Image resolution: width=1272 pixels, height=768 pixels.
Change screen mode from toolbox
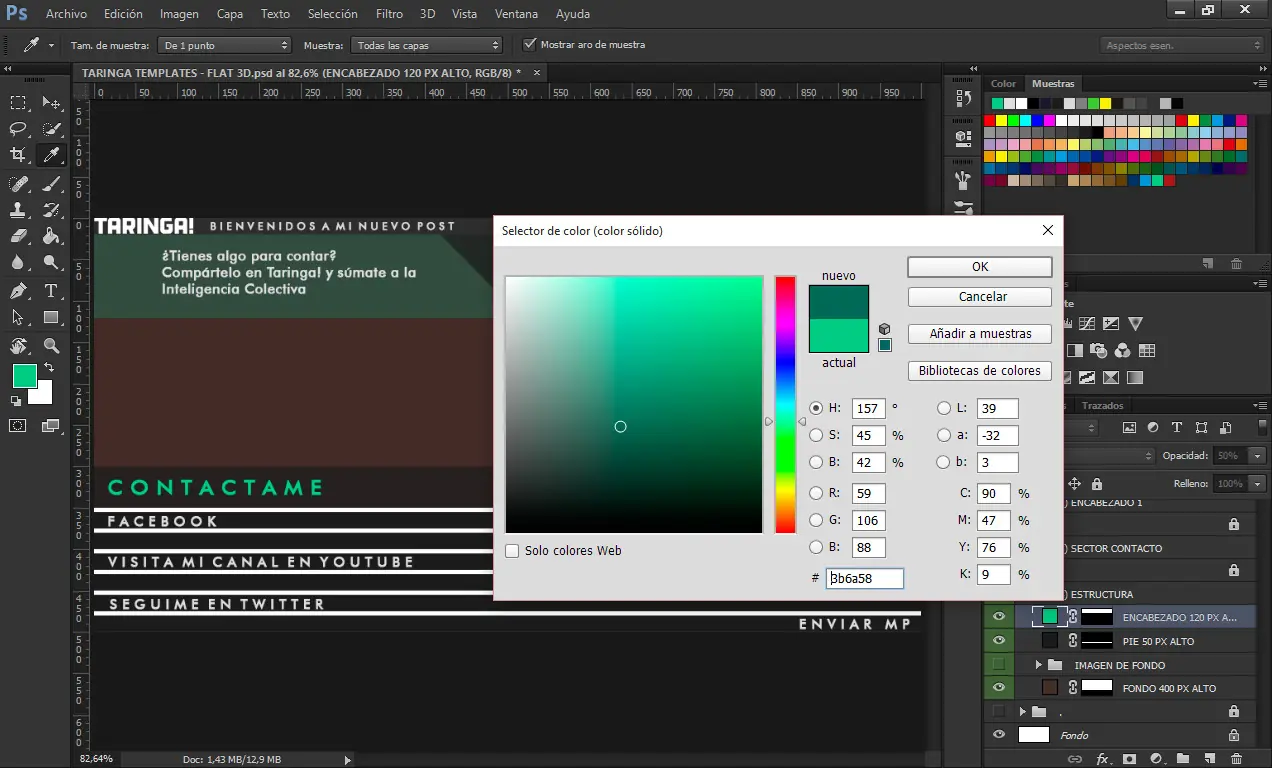coord(51,426)
